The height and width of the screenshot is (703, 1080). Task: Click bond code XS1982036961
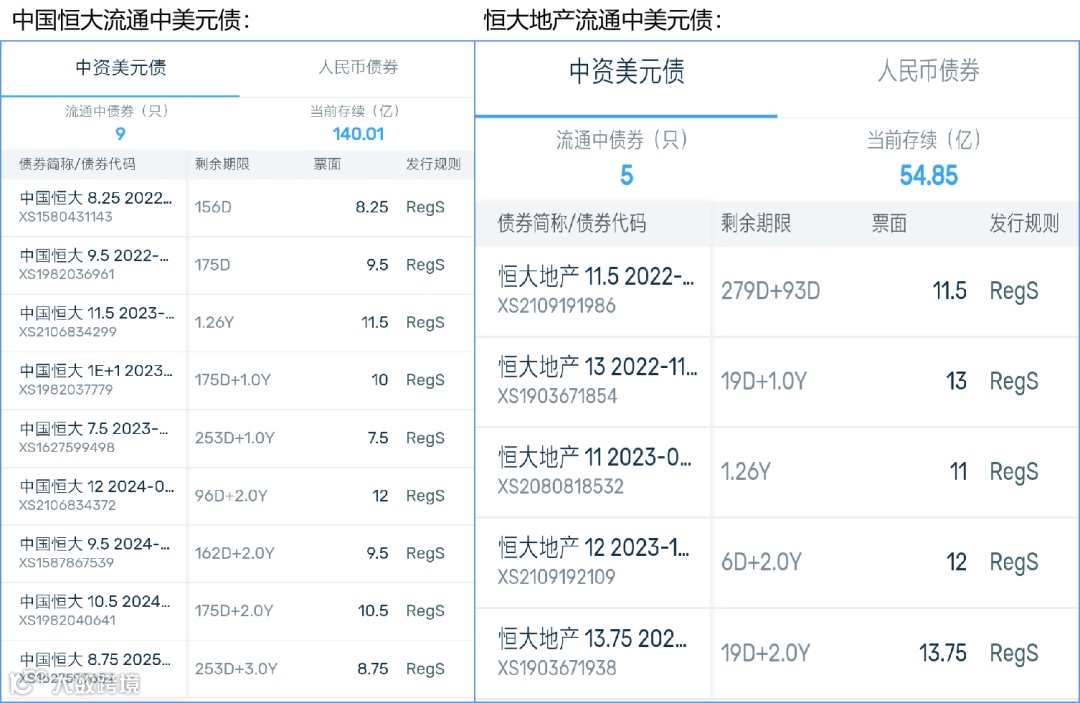tap(66, 274)
